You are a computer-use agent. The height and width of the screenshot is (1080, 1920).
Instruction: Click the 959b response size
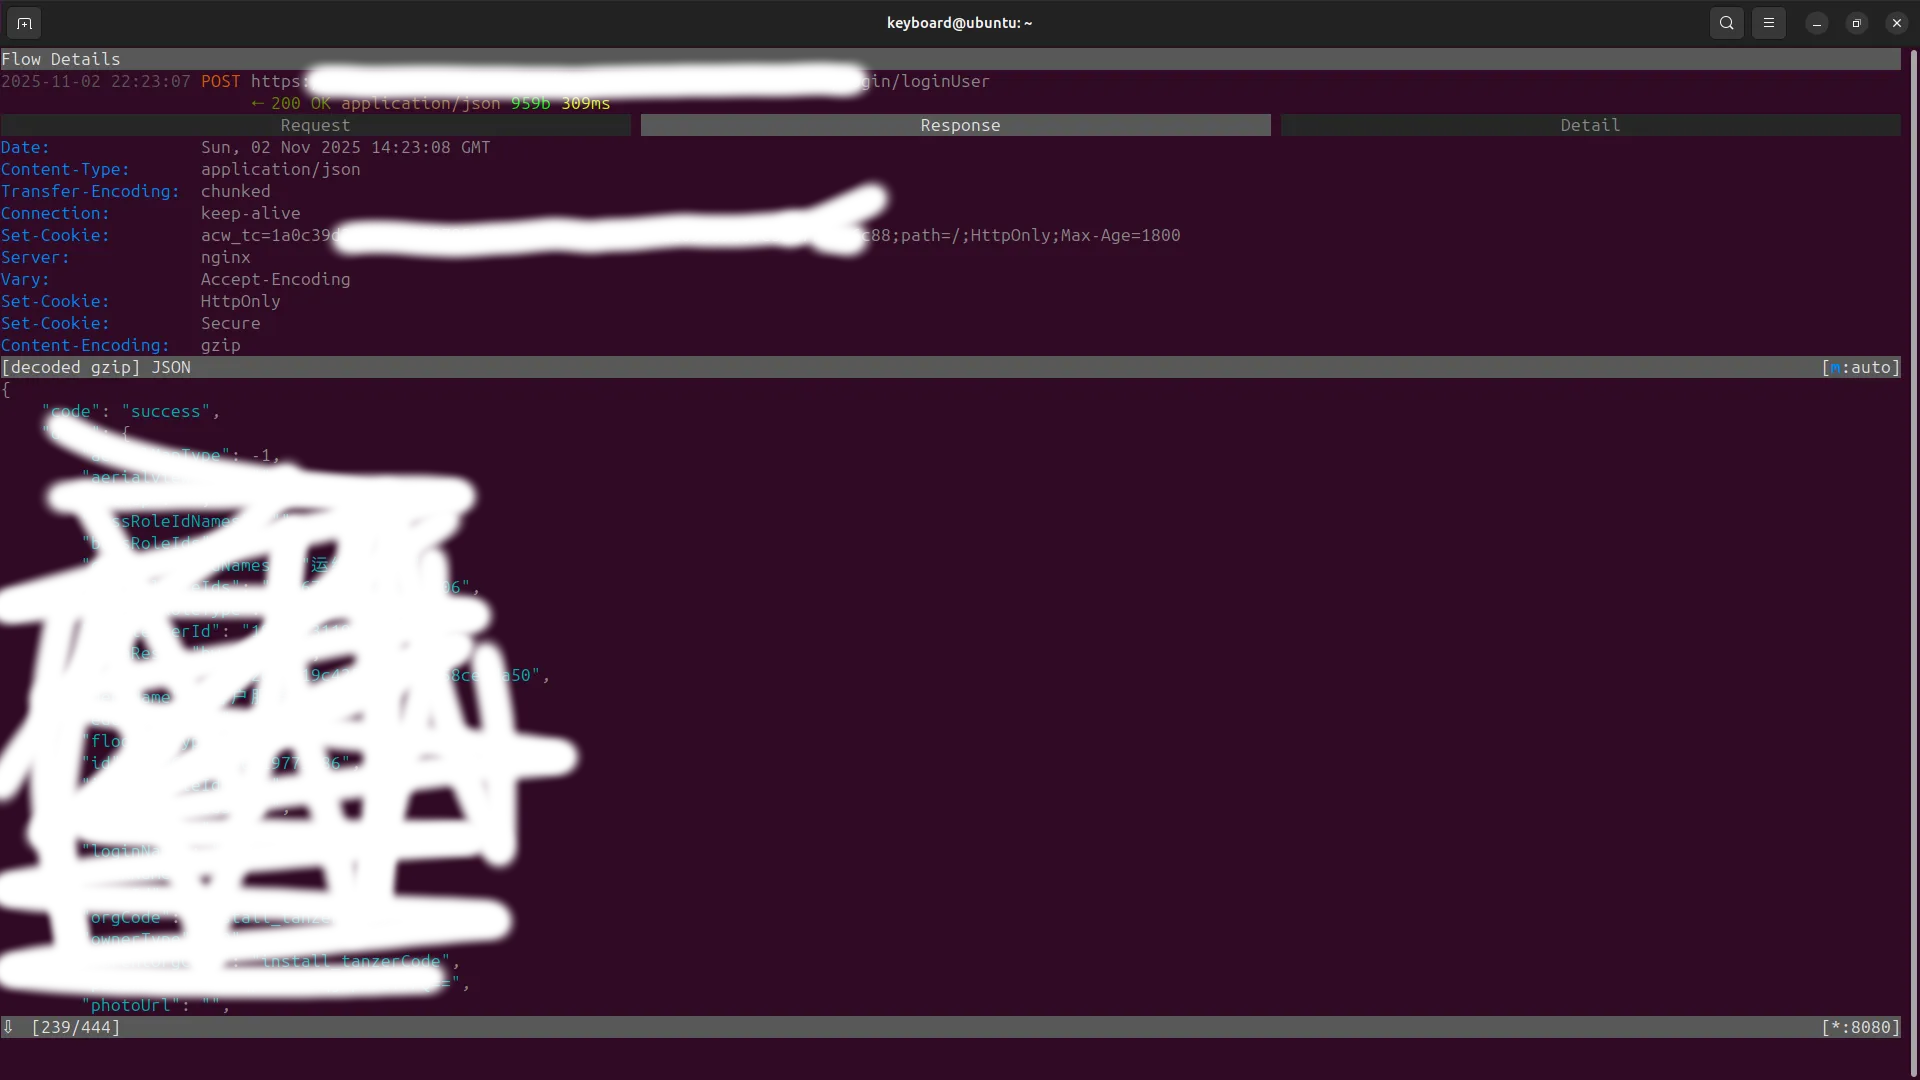(x=530, y=103)
